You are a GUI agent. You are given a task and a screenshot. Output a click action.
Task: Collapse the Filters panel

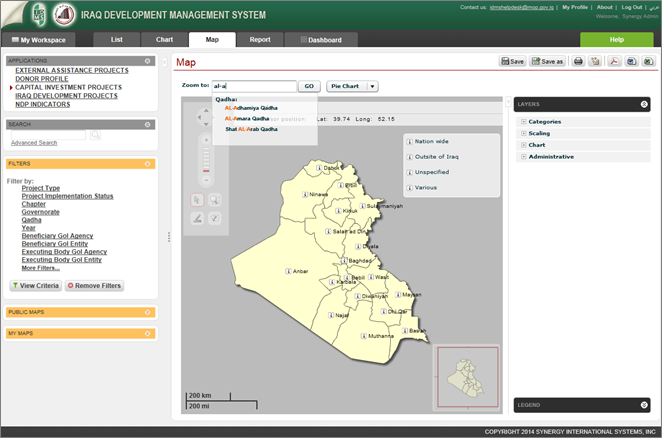(147, 164)
